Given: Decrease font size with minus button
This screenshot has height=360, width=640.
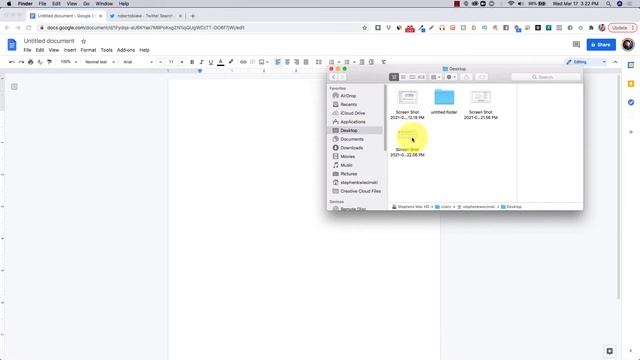Looking at the screenshot, I should 160,62.
